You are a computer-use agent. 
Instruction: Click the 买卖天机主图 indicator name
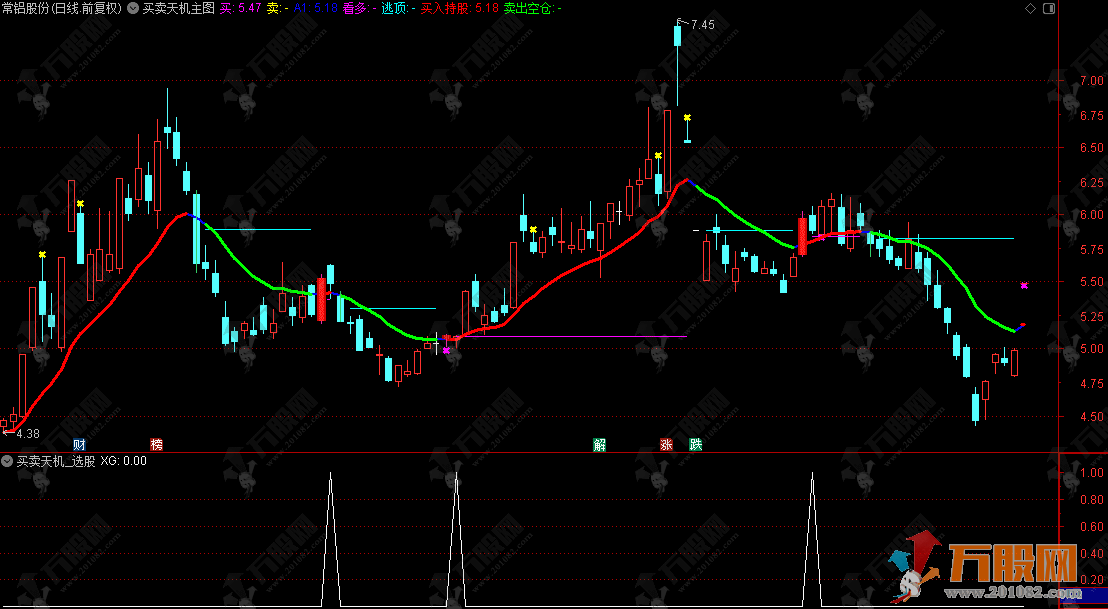[x=178, y=8]
